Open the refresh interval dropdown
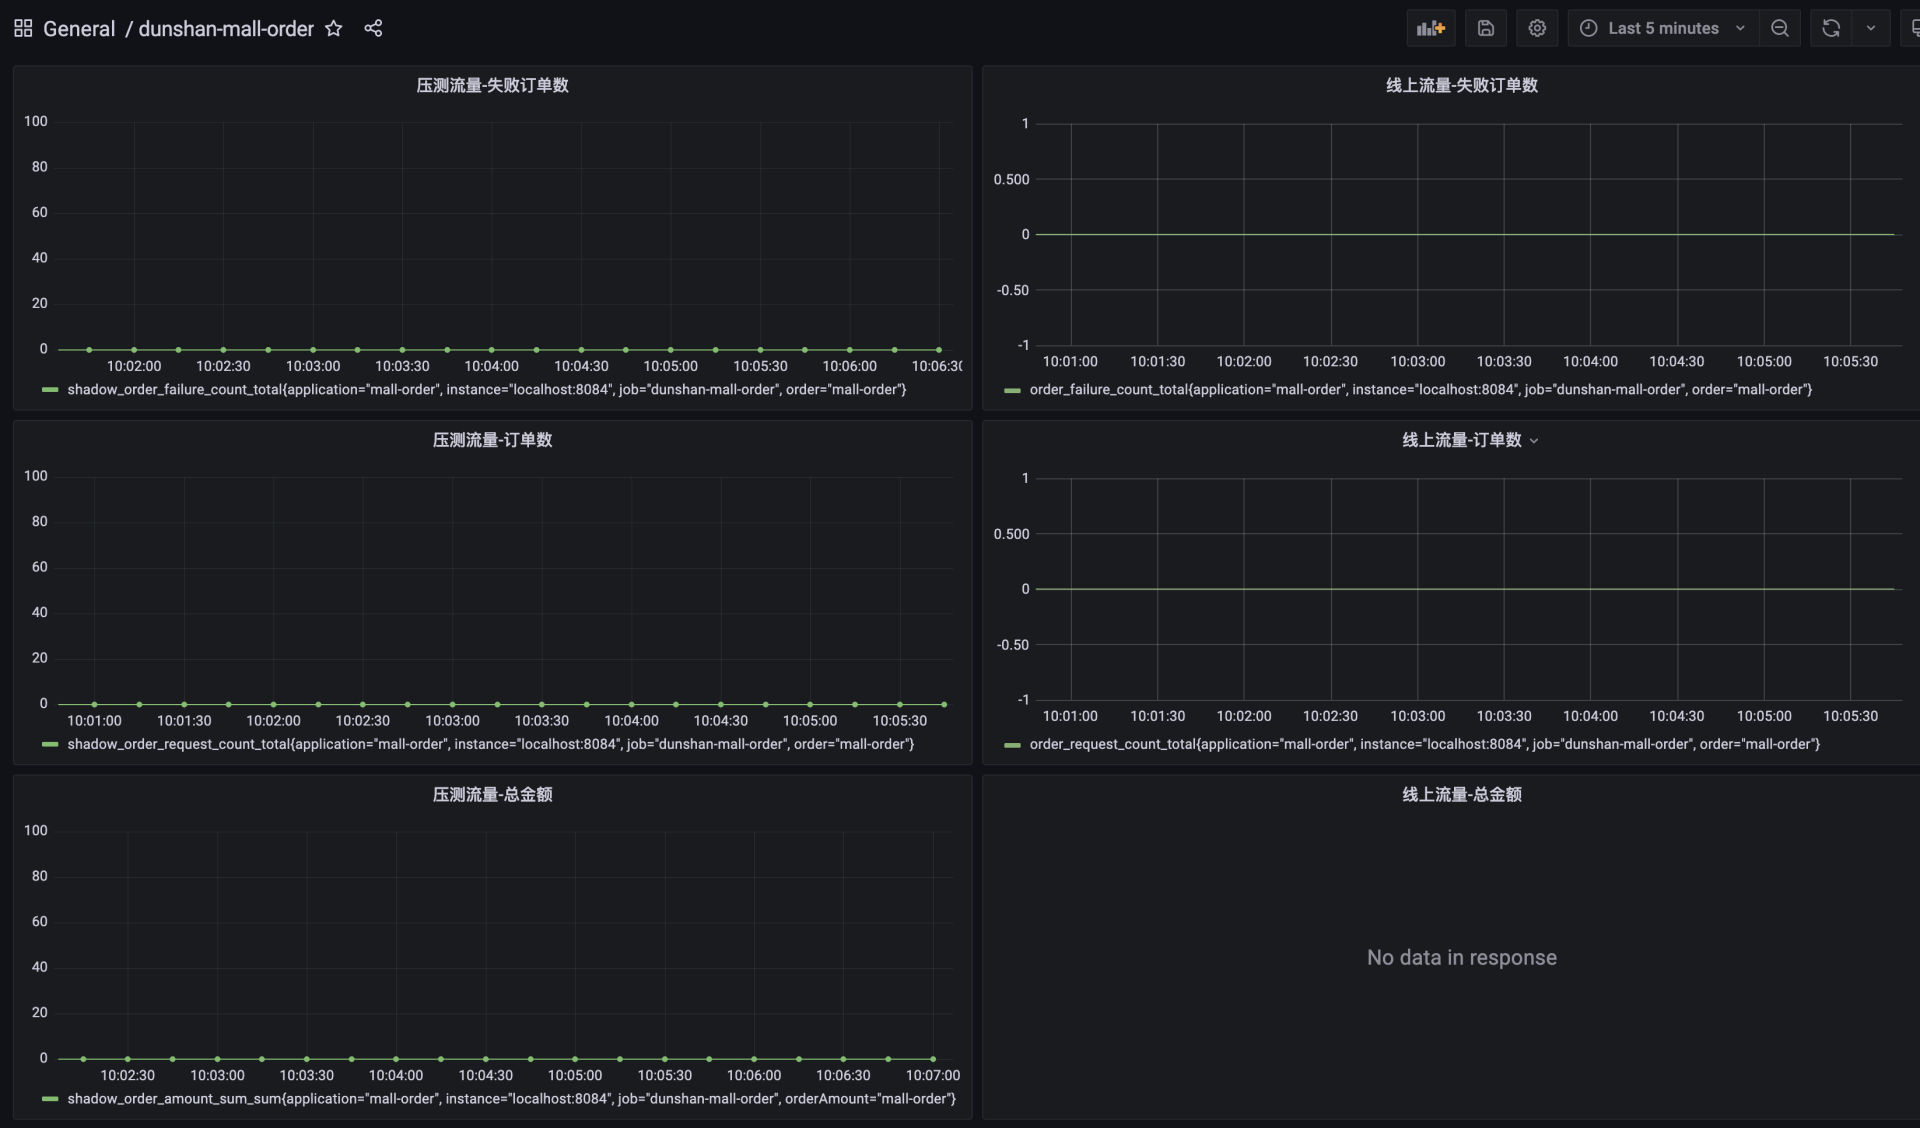Image resolution: width=1920 pixels, height=1128 pixels. tap(1871, 28)
